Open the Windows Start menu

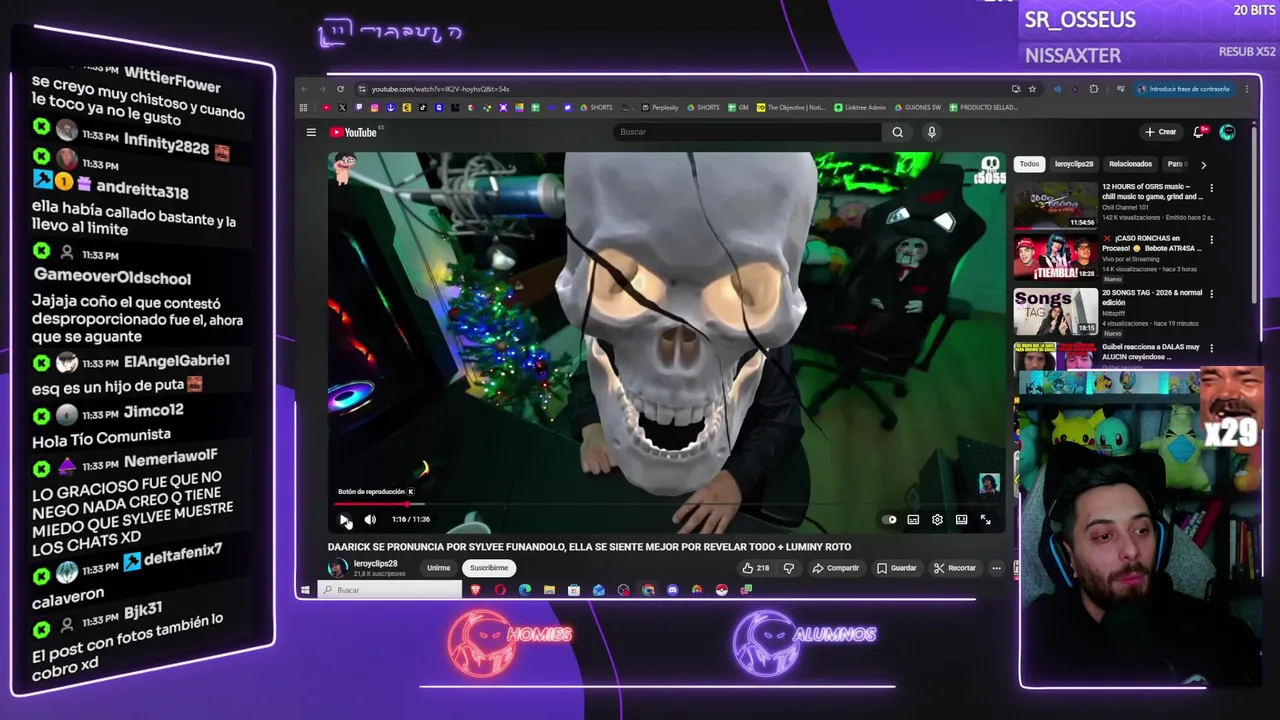tap(305, 590)
